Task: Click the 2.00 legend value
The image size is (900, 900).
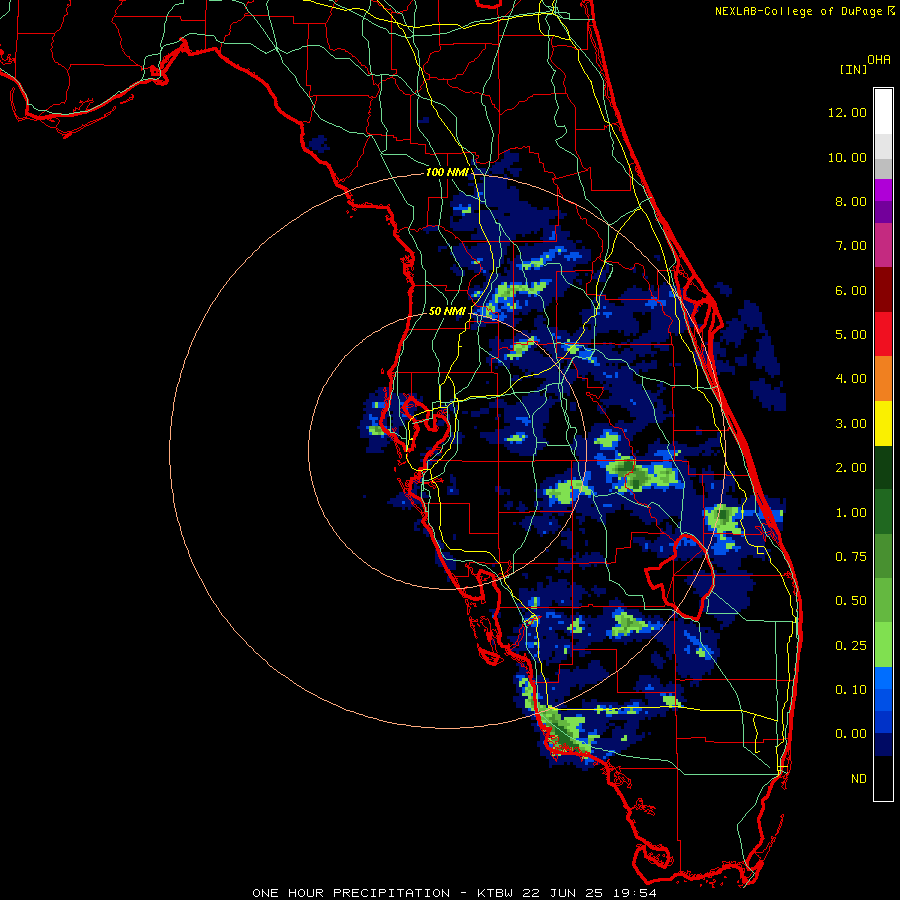Action: coord(851,468)
